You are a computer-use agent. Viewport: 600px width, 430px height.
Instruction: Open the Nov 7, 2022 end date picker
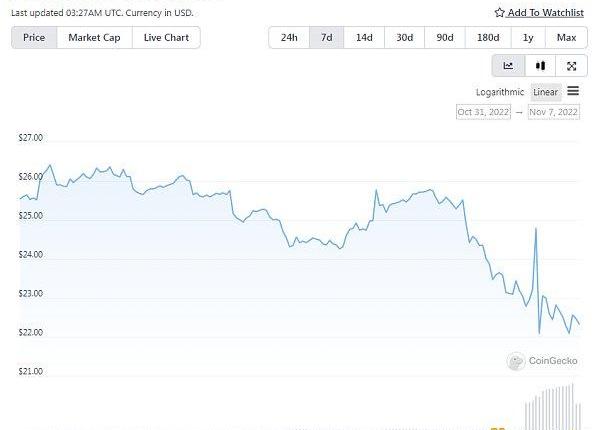coord(554,112)
